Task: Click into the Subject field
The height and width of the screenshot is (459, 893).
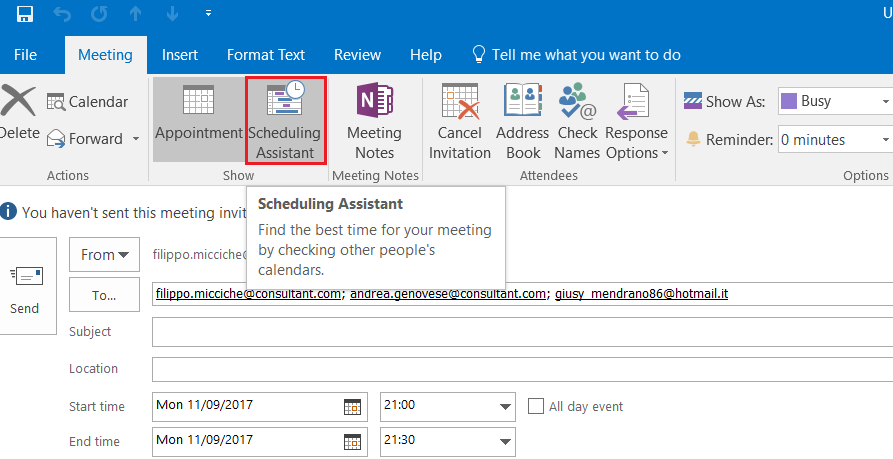Action: (520, 332)
